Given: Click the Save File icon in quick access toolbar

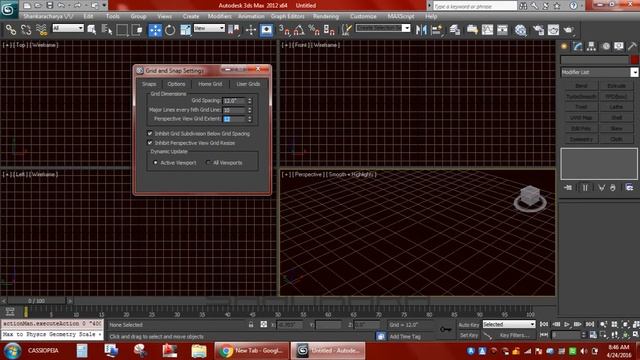Looking at the screenshot, I should [x=49, y=6].
